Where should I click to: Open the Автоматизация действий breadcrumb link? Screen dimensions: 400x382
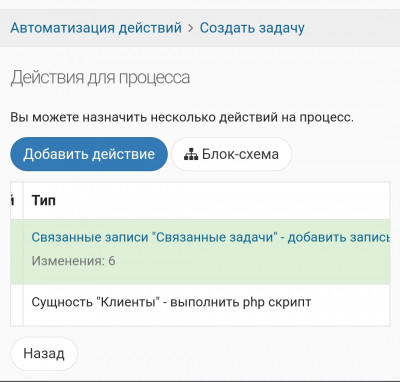(96, 28)
